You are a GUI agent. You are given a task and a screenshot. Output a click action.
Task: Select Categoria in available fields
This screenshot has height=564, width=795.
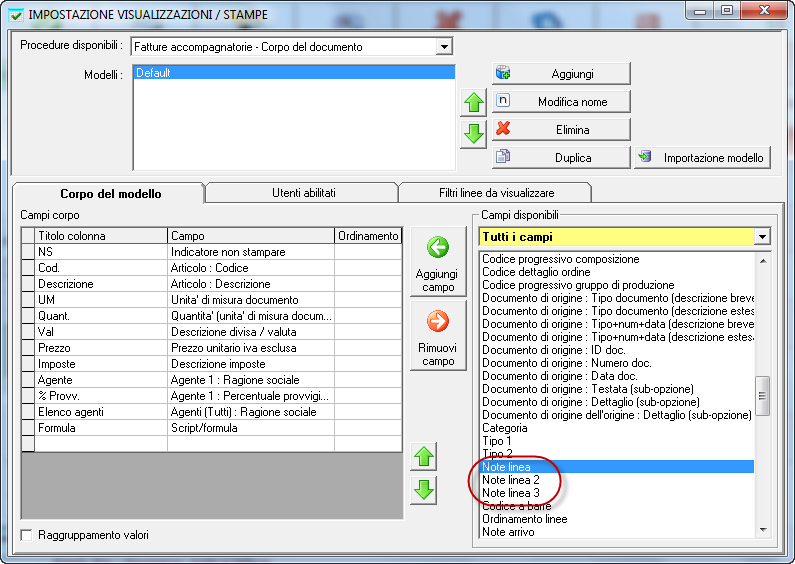point(617,428)
